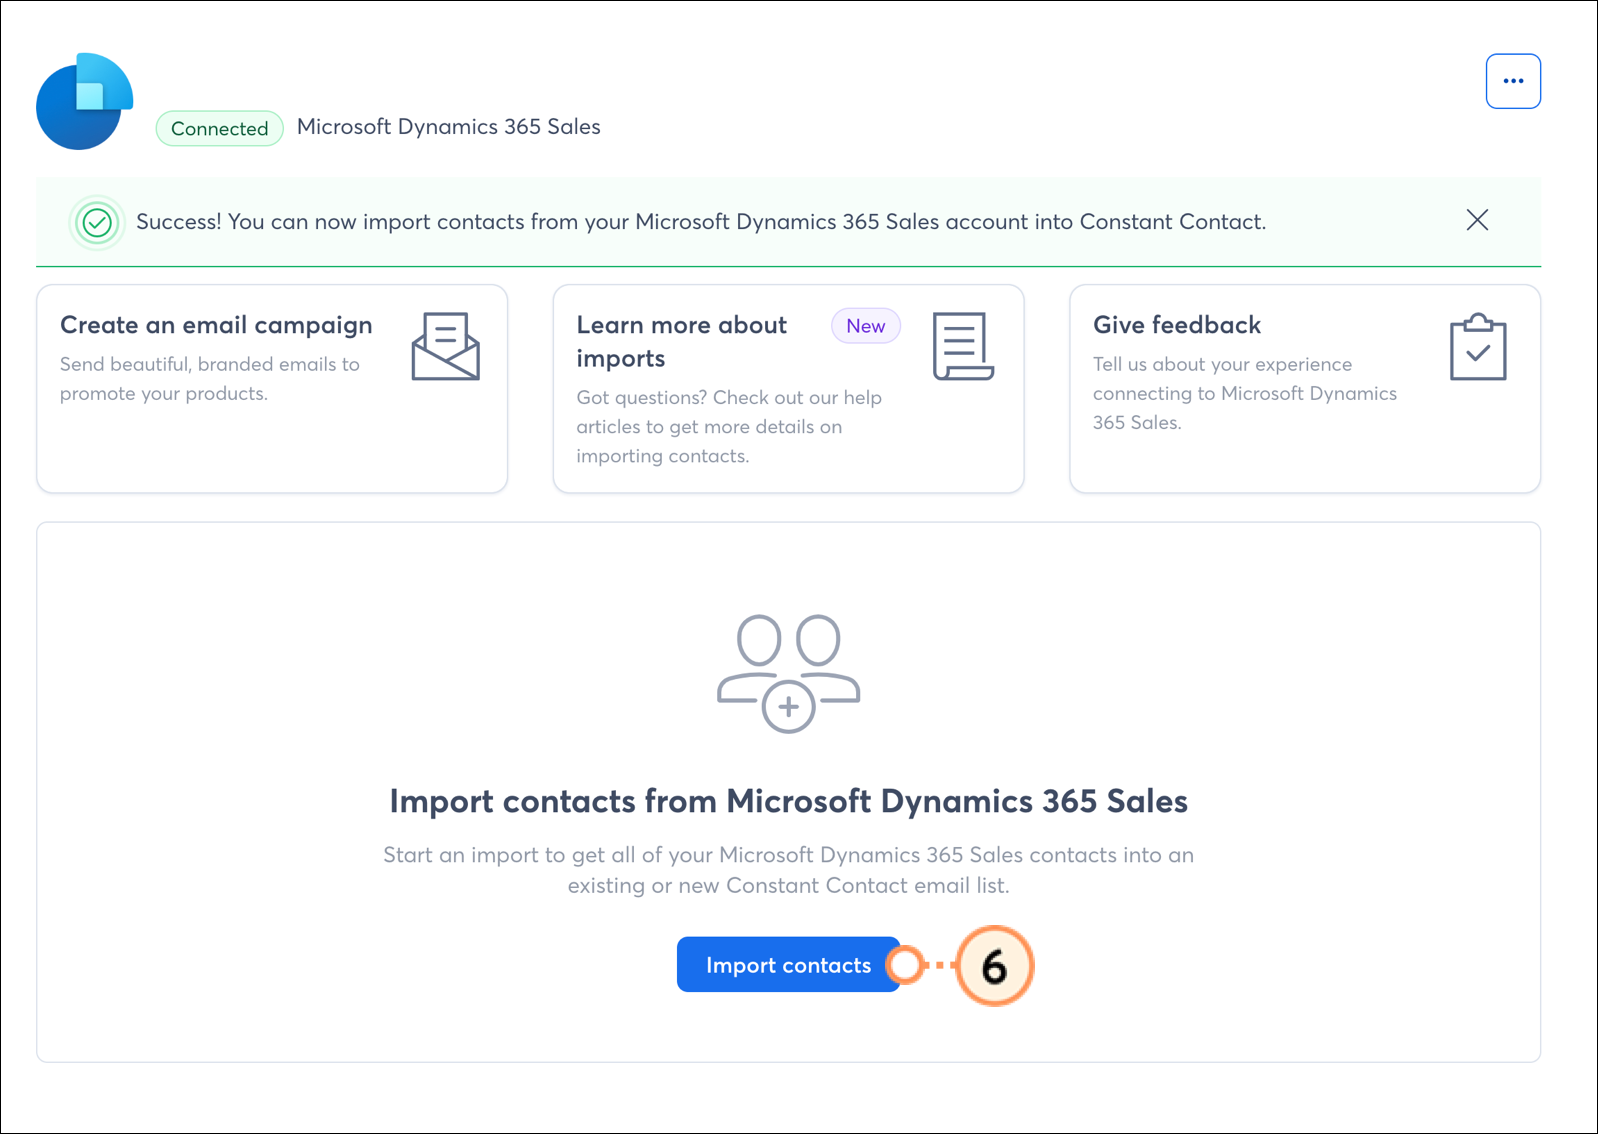Open the Create an email campaign card

[x=272, y=389]
